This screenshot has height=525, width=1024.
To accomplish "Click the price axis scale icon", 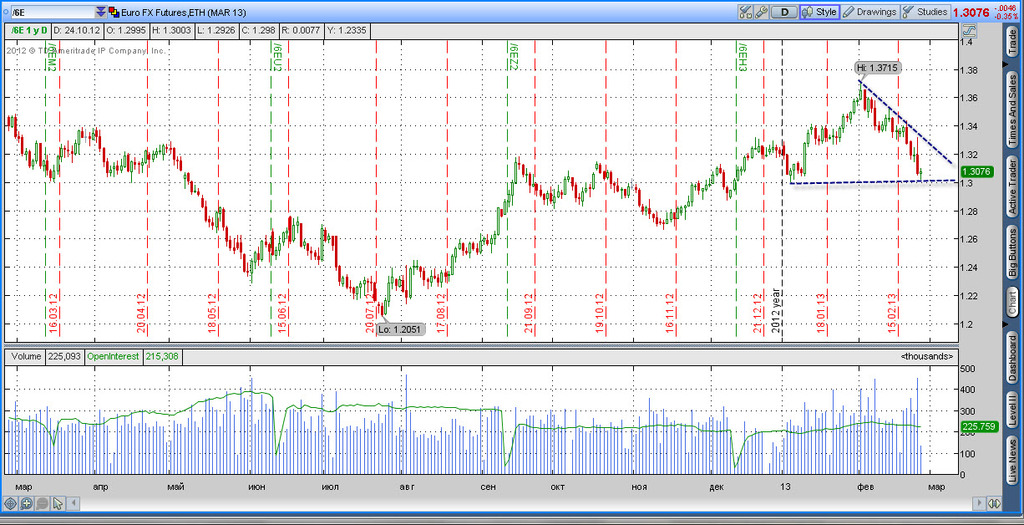I will coord(968,30).
